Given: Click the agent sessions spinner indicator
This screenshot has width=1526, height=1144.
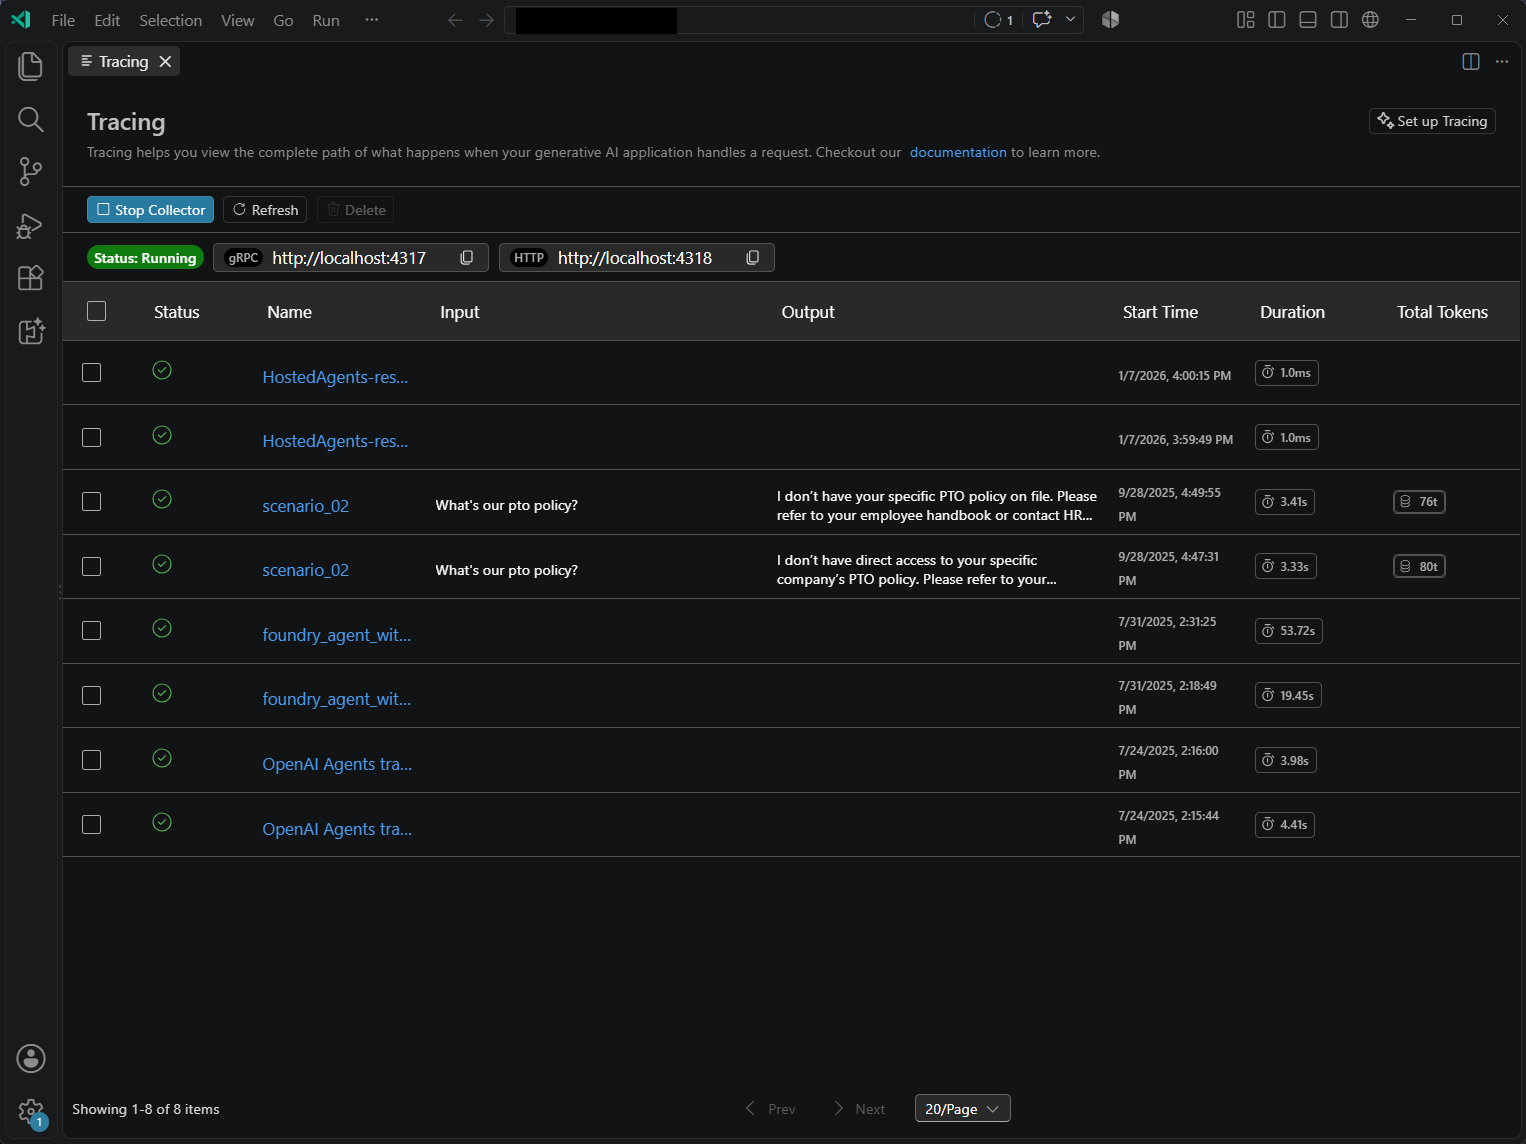Looking at the screenshot, I should tap(999, 20).
